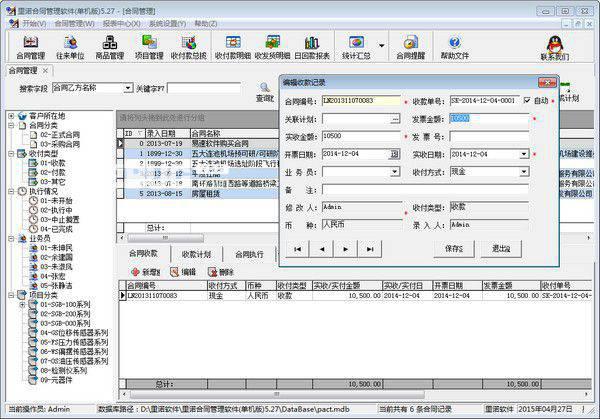Open the 业务员 dropdown in dialog
600x419 pixels.
[x=395, y=172]
